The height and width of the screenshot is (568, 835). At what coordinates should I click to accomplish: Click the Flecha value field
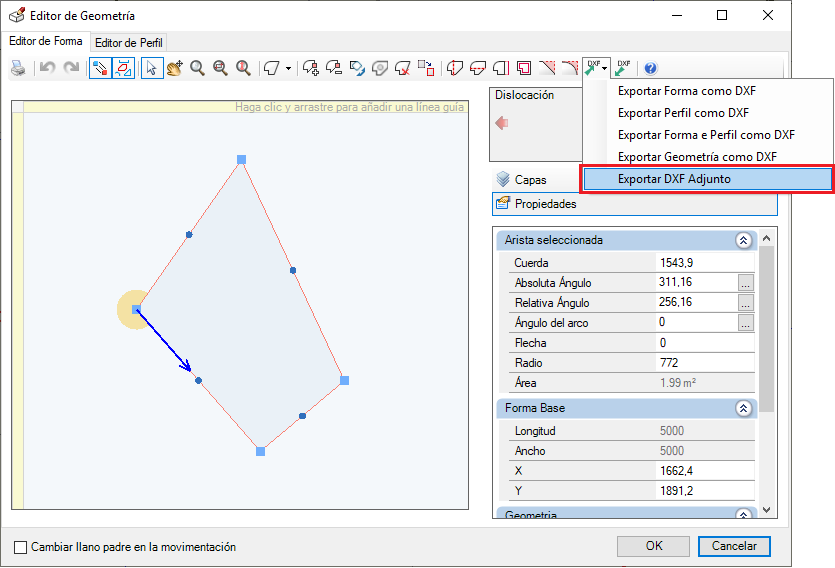click(x=705, y=342)
